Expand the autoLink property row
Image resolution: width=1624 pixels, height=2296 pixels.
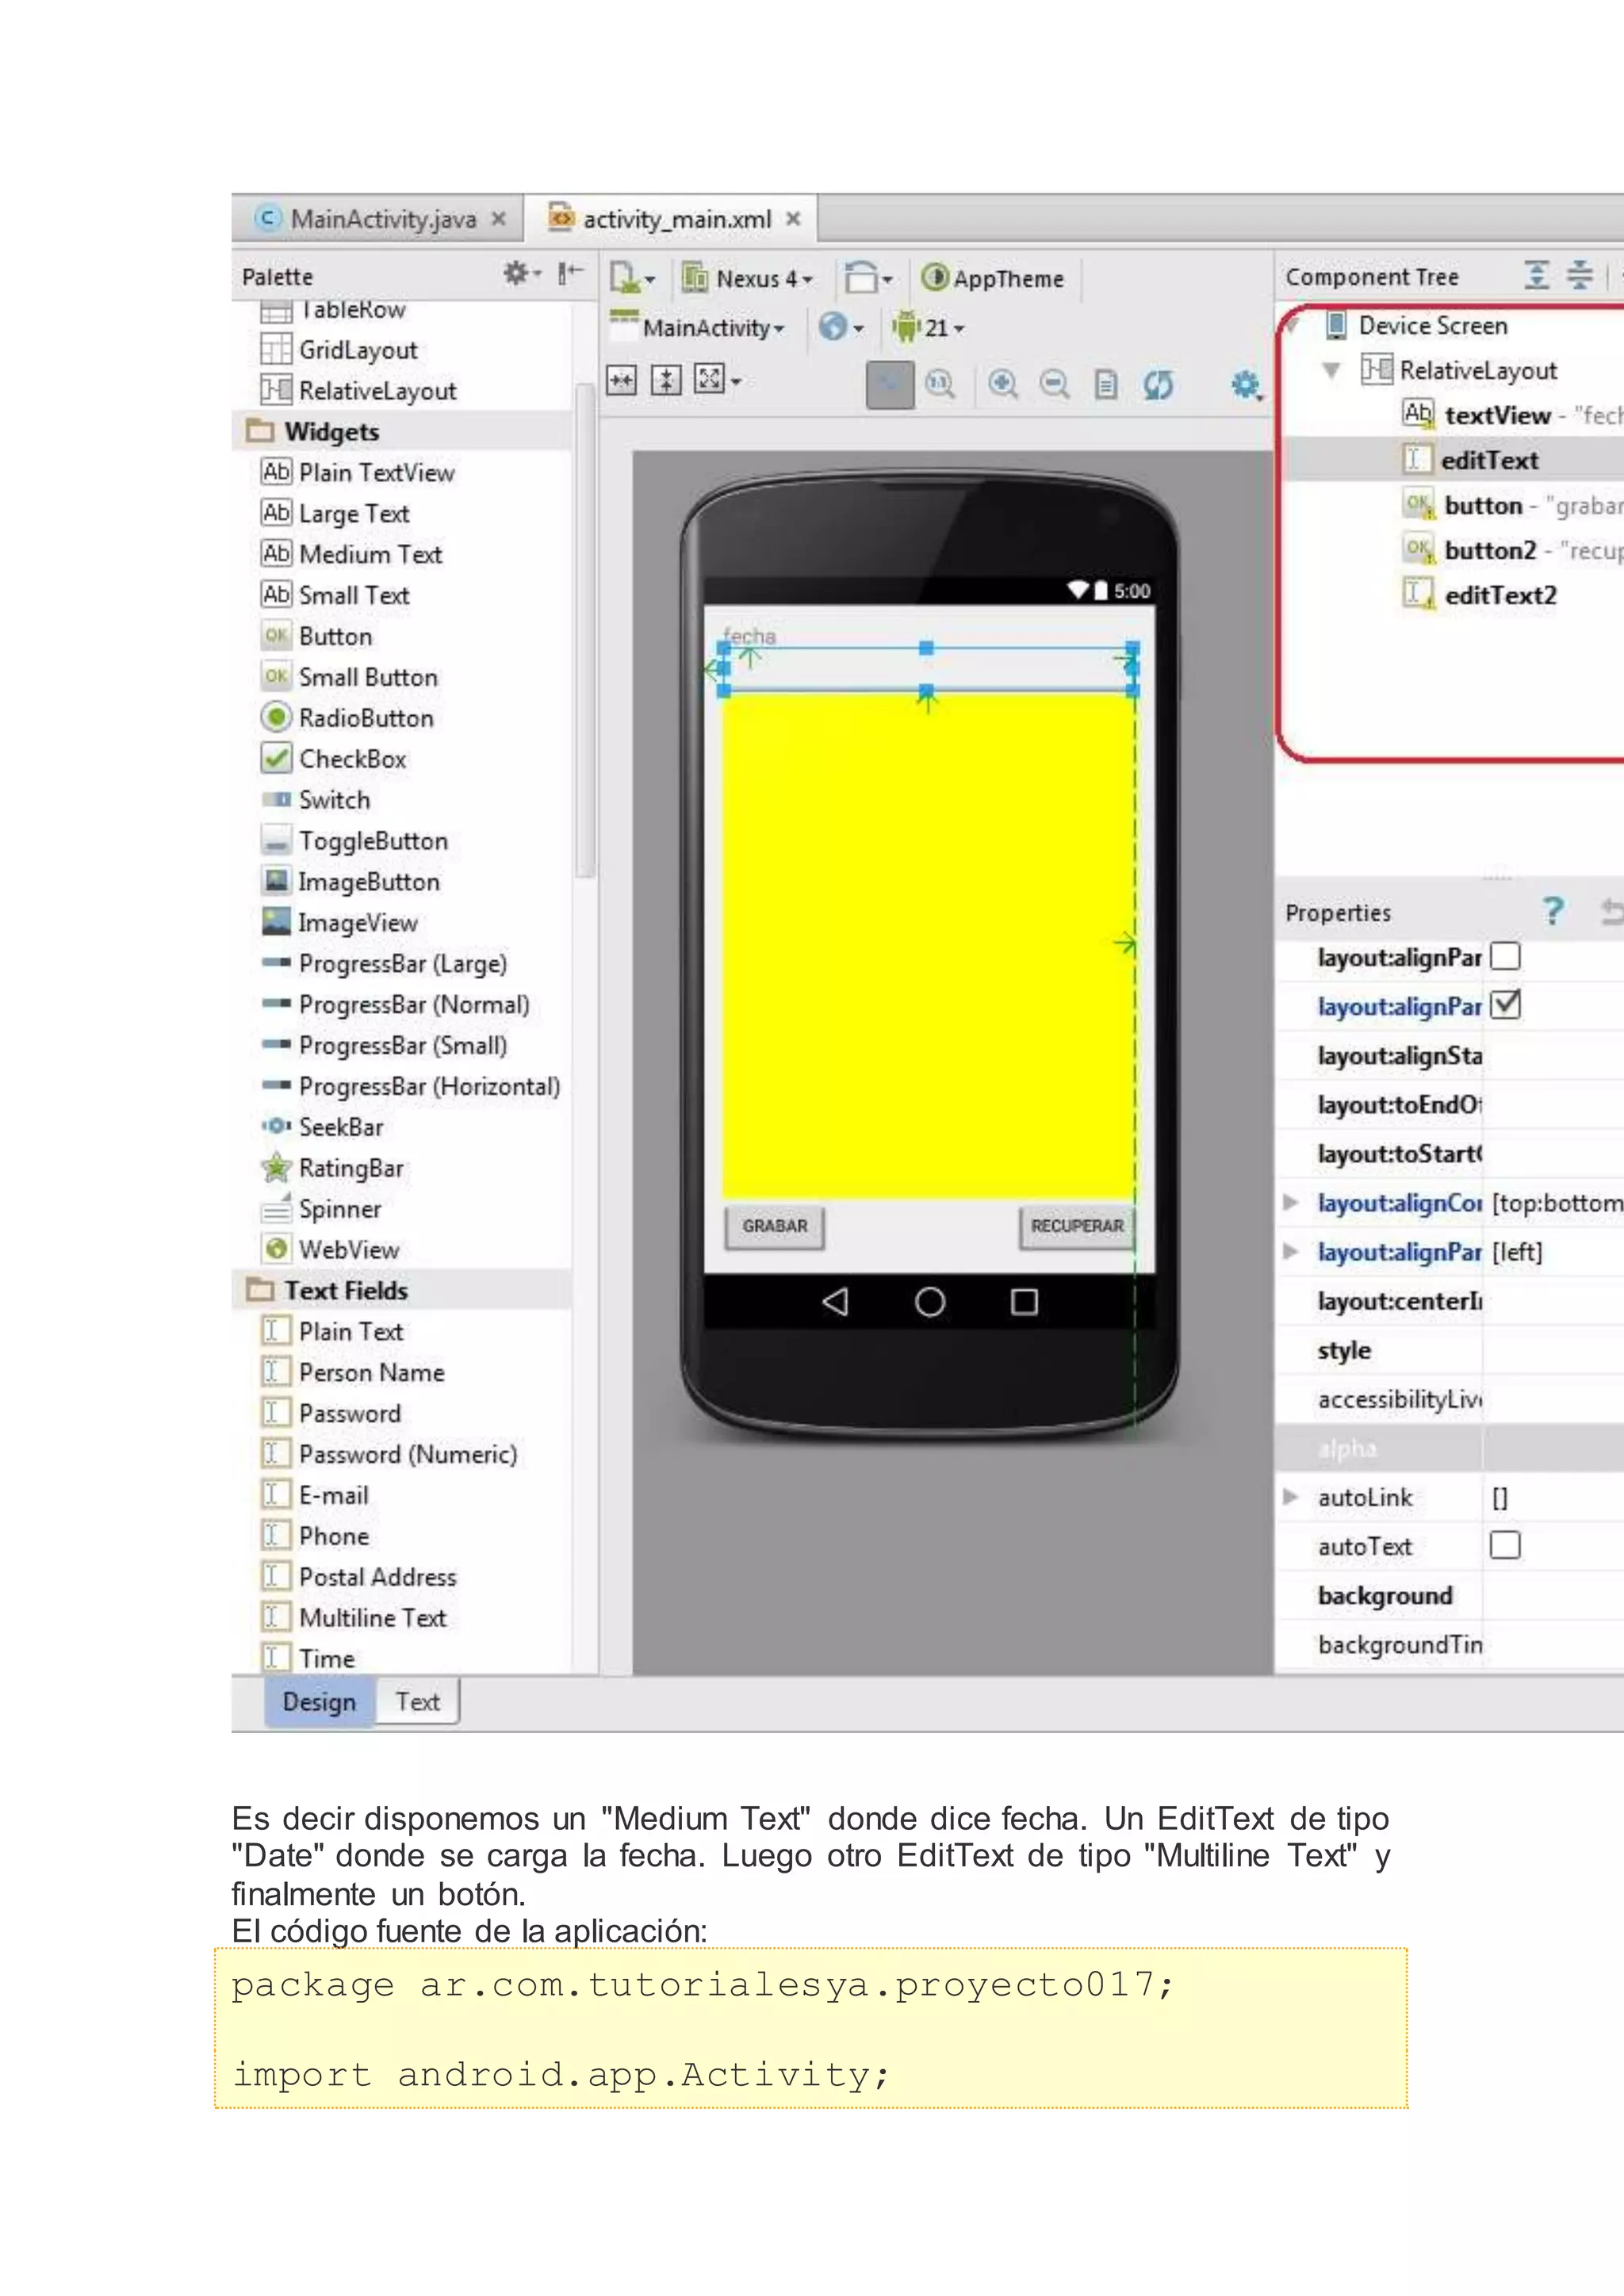point(1291,1496)
